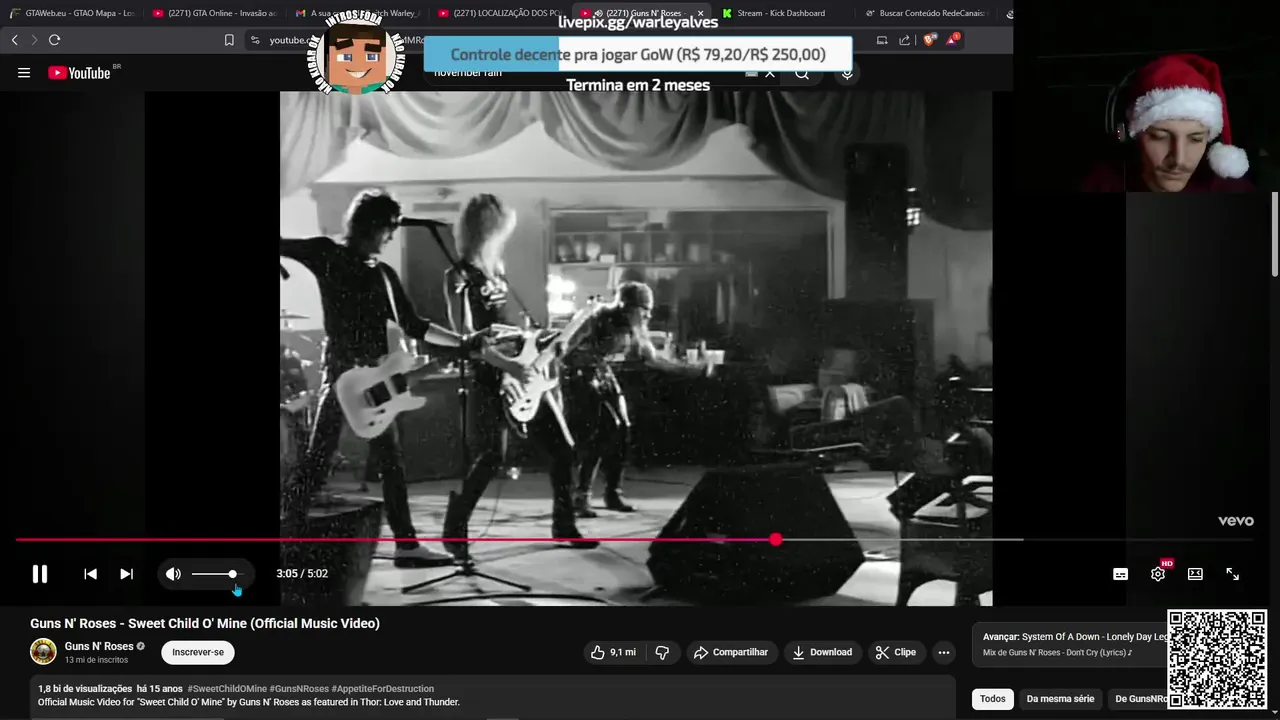The height and width of the screenshot is (720, 1280).
Task: Click the 3:05 / 5:02 time display
Action: coord(302,574)
